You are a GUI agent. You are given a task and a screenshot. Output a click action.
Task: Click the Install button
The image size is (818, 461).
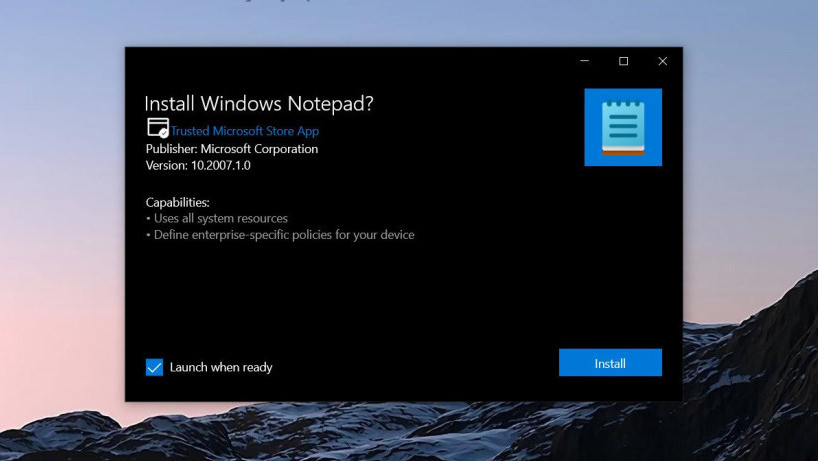click(610, 363)
